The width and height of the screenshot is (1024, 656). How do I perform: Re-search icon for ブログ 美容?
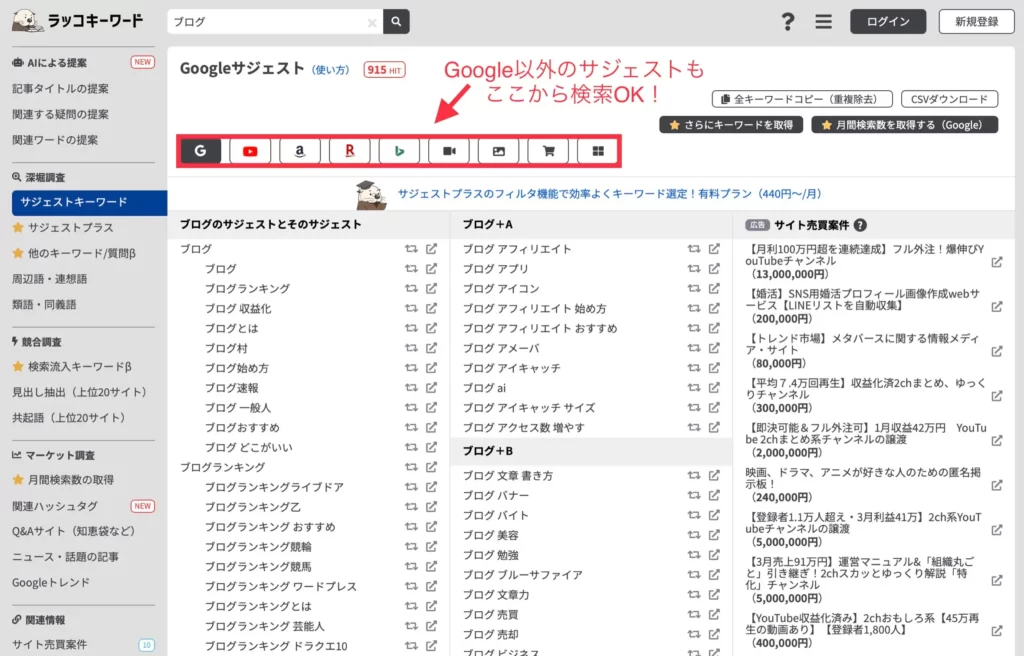694,534
